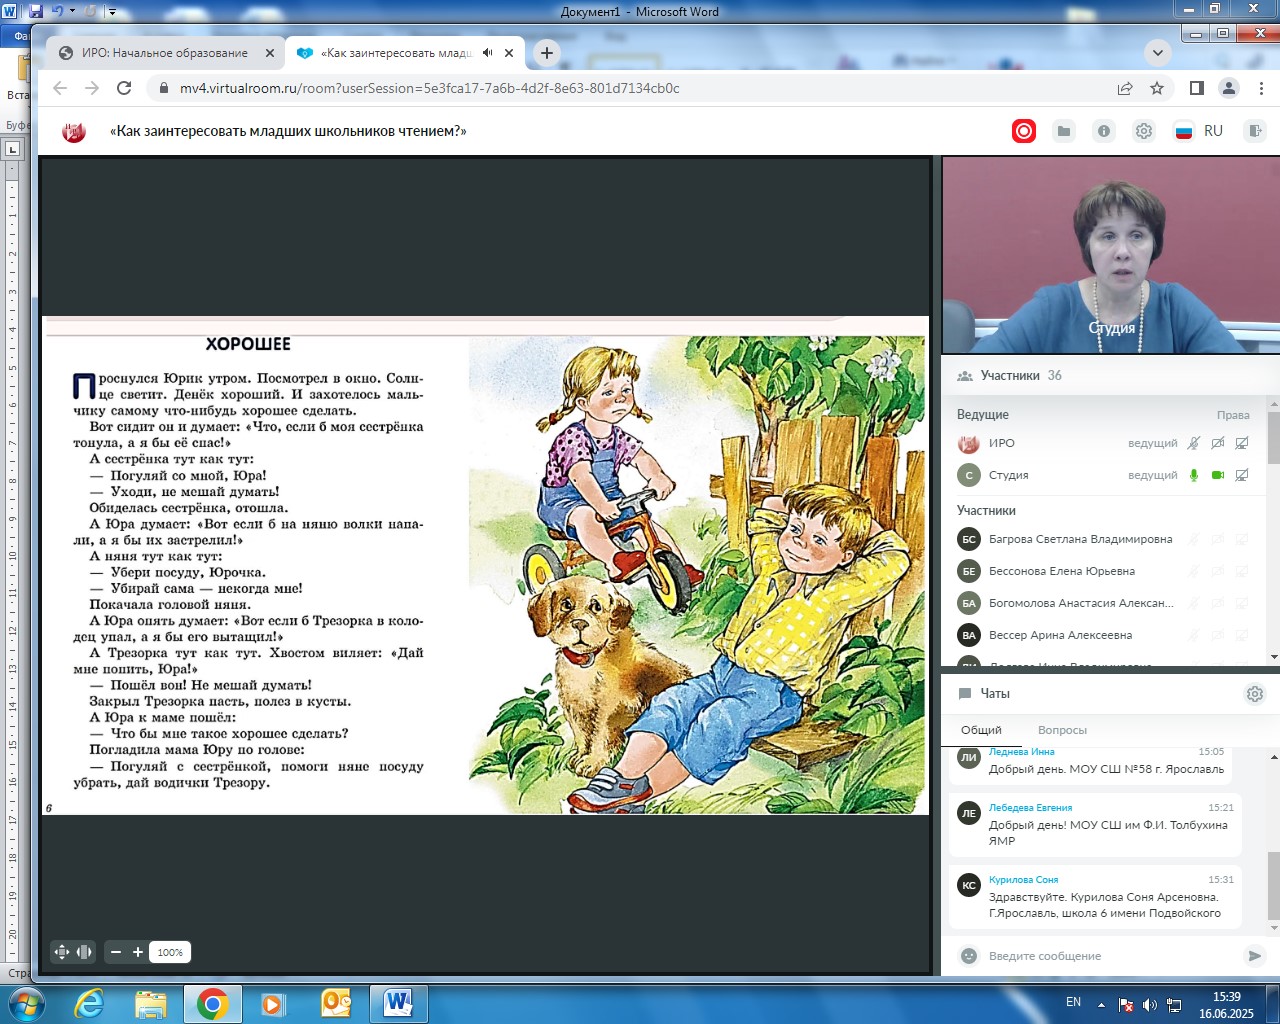Open the room info icon

pyautogui.click(x=1104, y=131)
